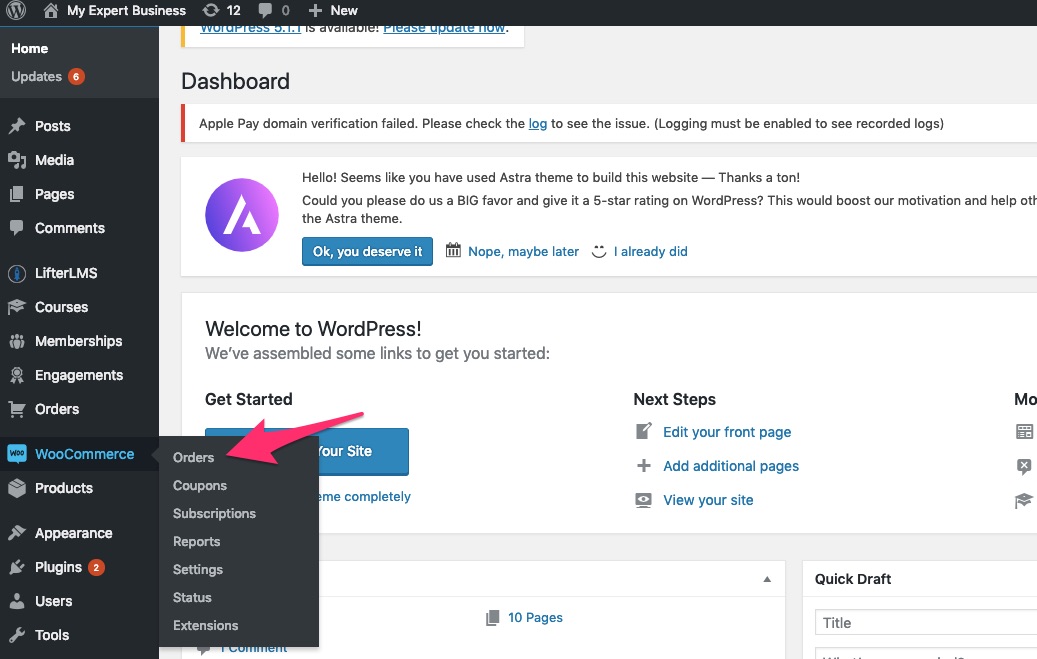Click the Nope, maybe later link
The height and width of the screenshot is (659, 1037).
coord(523,251)
